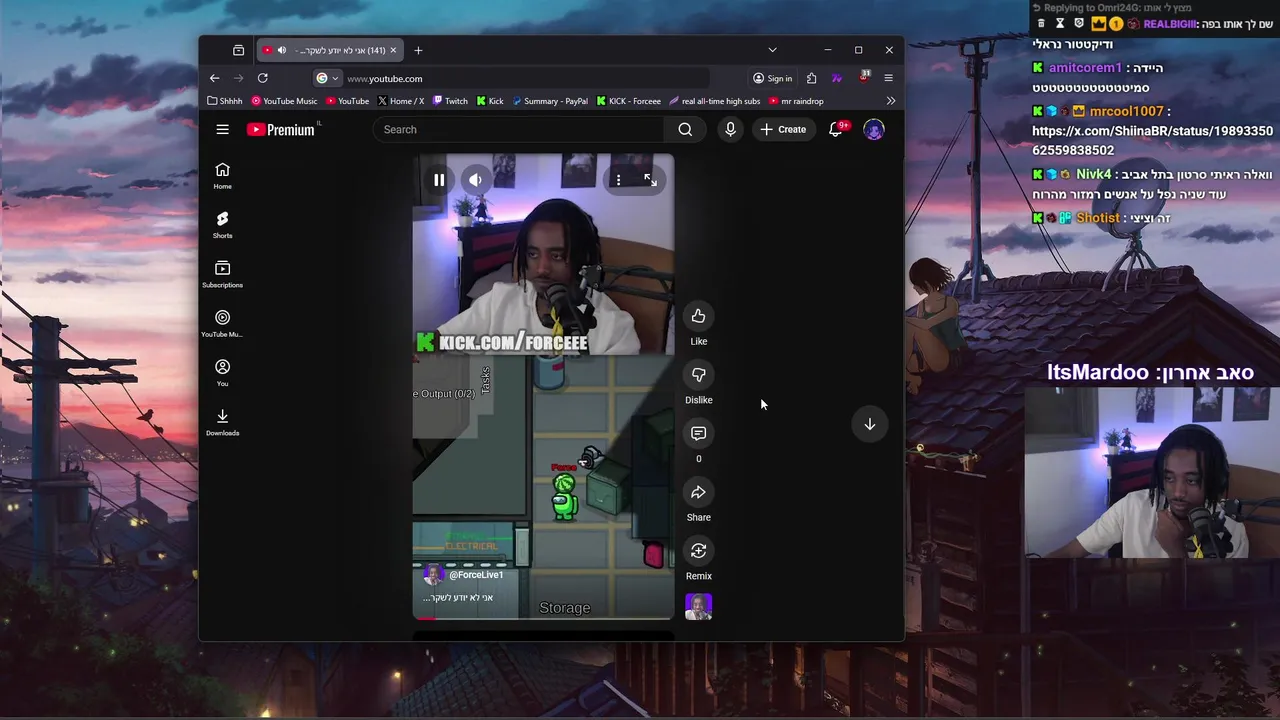Remix this Short
Image resolution: width=1280 pixels, height=720 pixels.
[698, 551]
